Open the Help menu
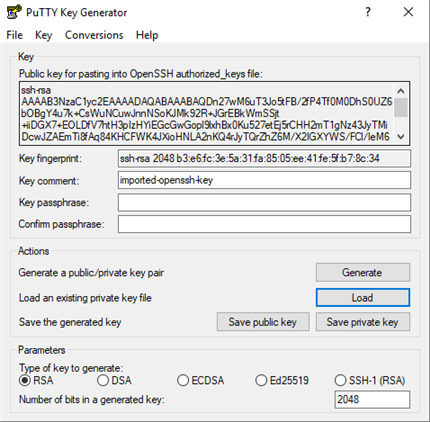Viewport: 430px width, 422px height. coord(147,35)
